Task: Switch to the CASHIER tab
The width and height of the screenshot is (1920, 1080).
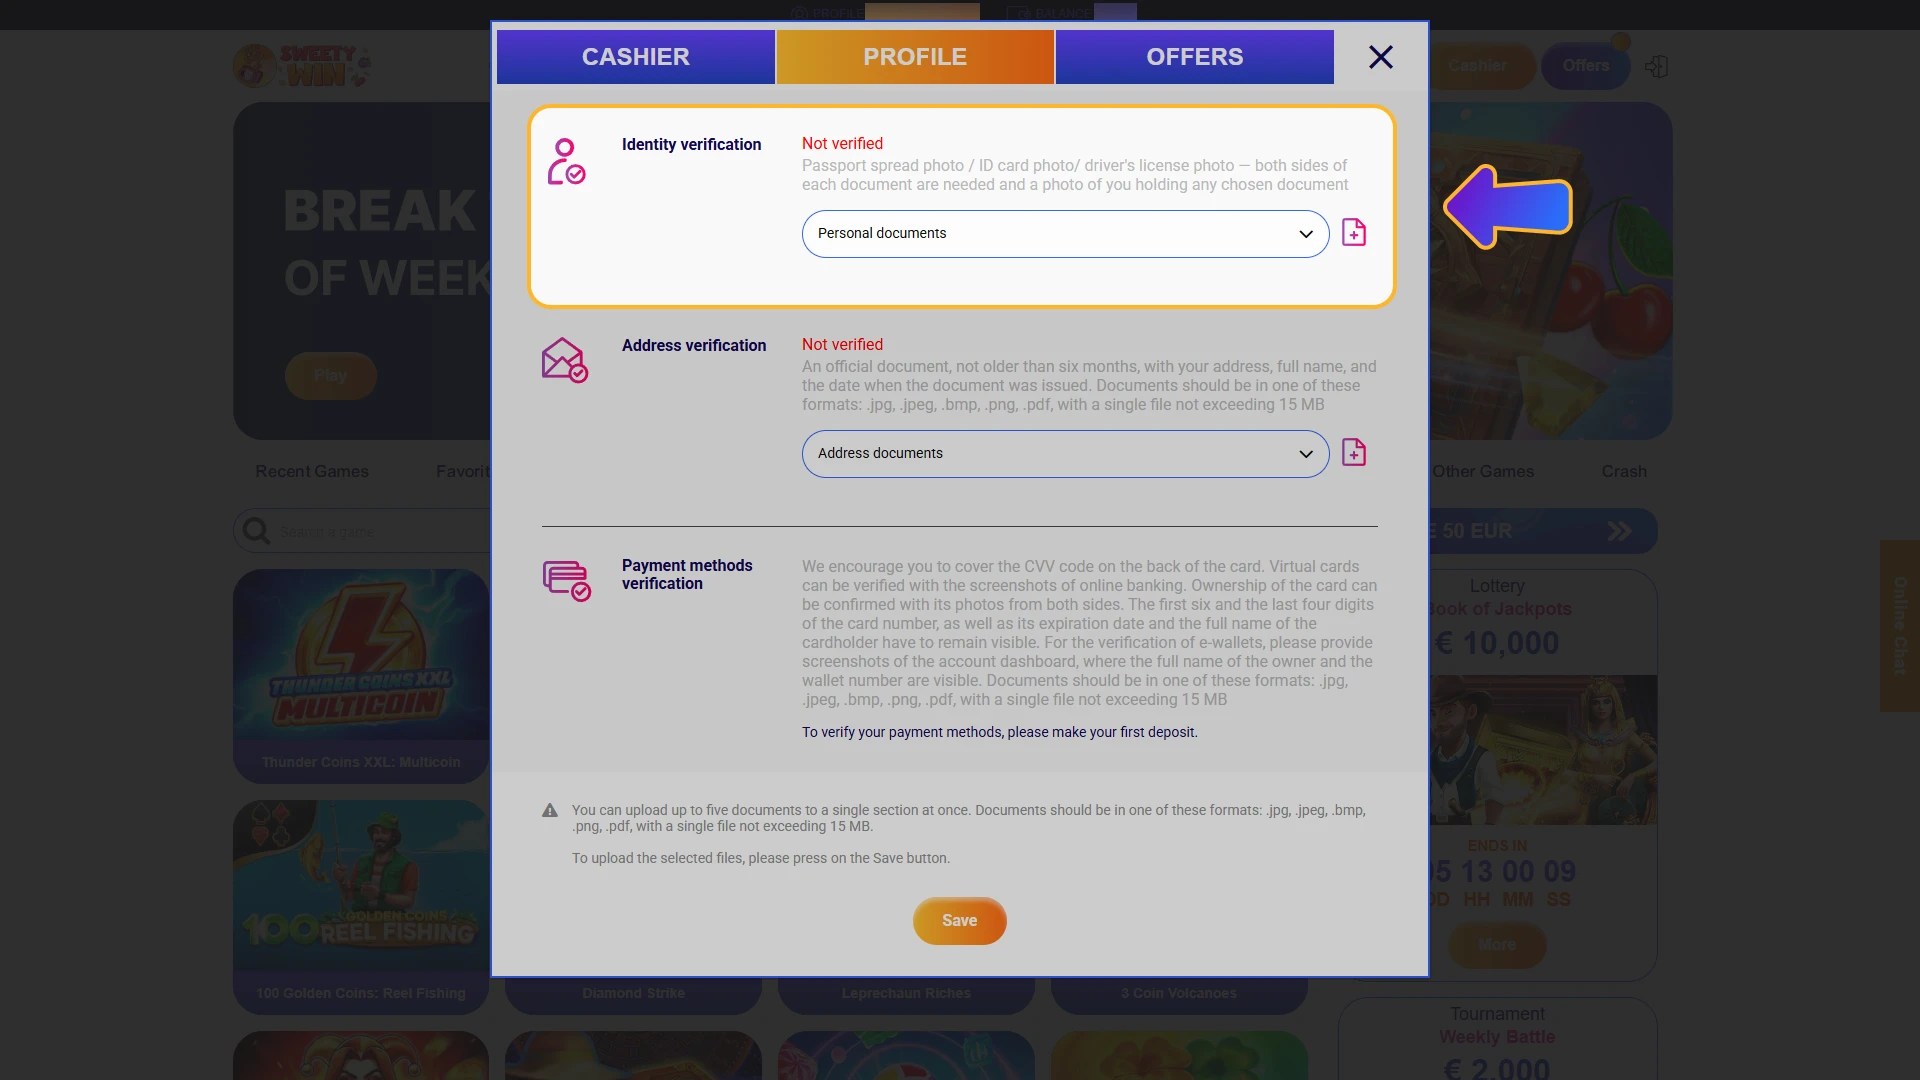Action: (x=636, y=57)
